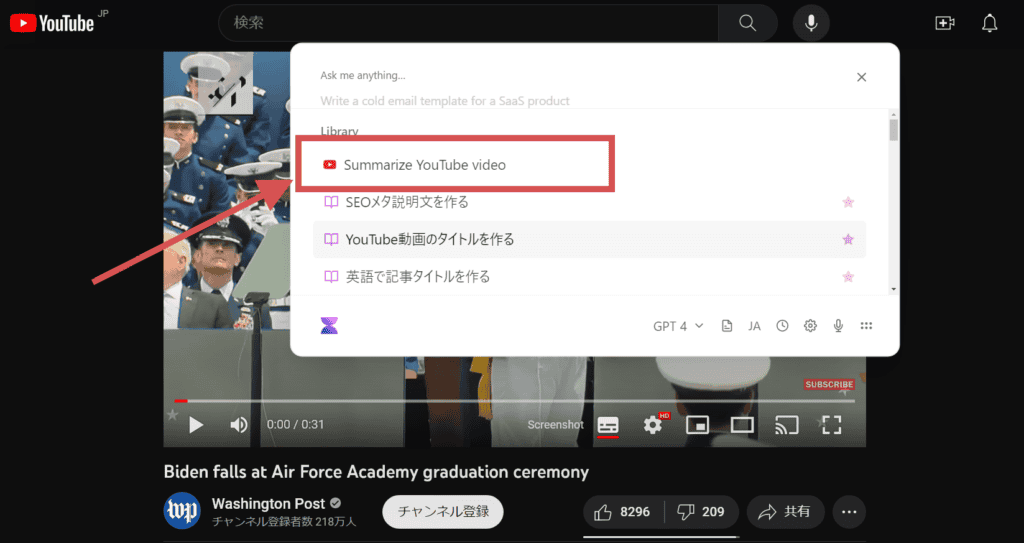This screenshot has width=1024, height=543.
Task: Open the Washington Post channel avatar
Action: tap(182, 510)
